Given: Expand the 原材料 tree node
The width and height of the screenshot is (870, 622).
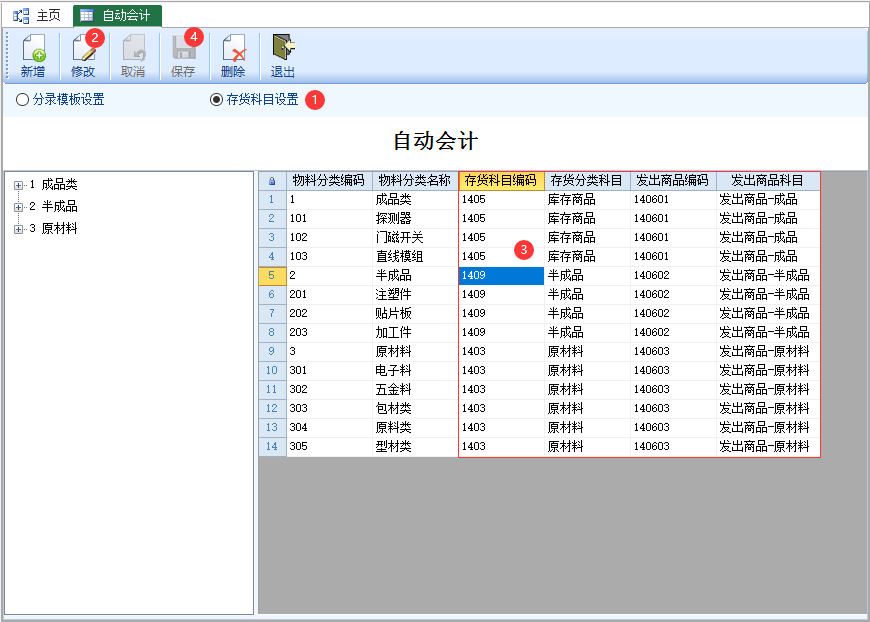Looking at the screenshot, I should tap(18, 229).
